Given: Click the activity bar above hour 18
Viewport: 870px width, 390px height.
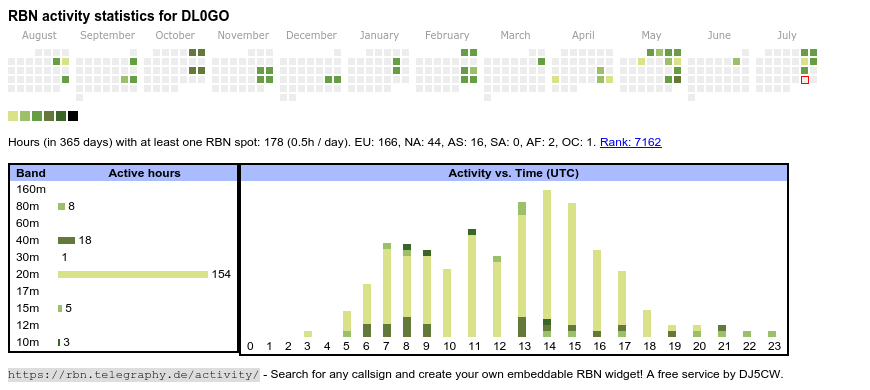Looking at the screenshot, I should 646,323.
